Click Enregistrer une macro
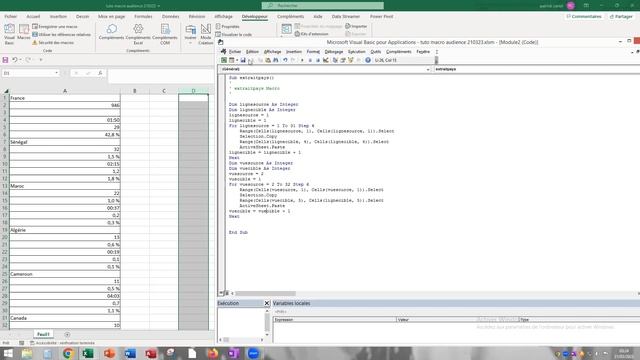The height and width of the screenshot is (360, 640). click(x=55, y=27)
